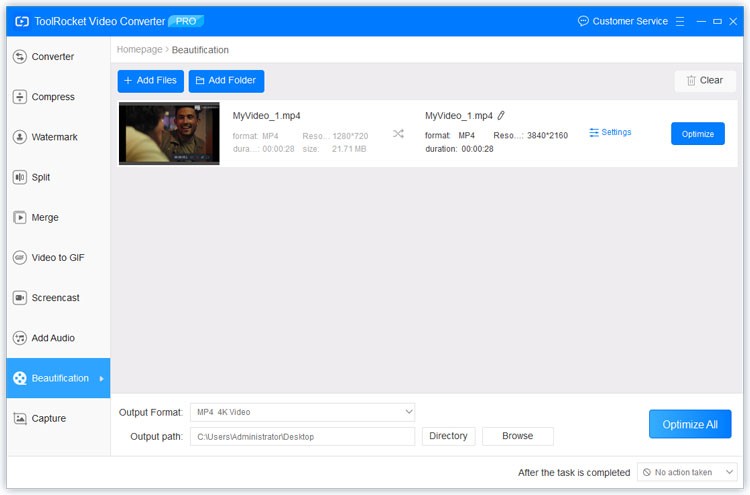The image size is (750, 495).
Task: Open the Converter sidebar icon
Action: coord(20,57)
